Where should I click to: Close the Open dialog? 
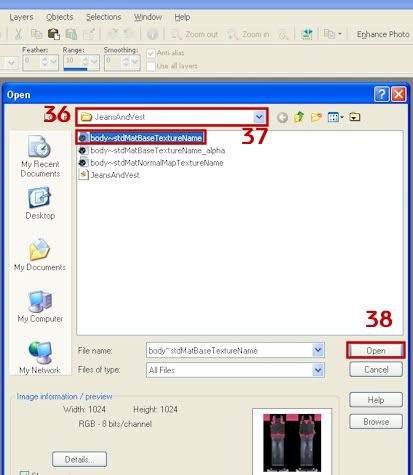tap(399, 95)
